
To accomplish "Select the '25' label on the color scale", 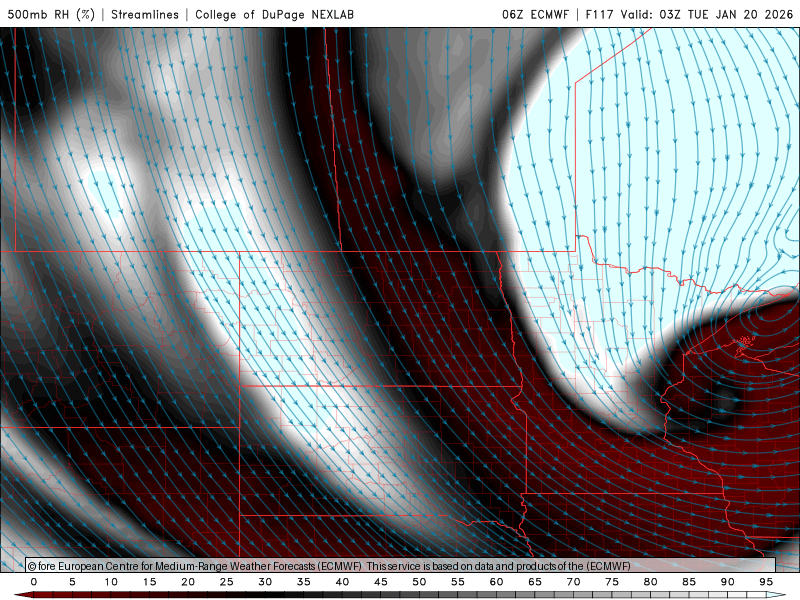I will pyautogui.click(x=227, y=582).
